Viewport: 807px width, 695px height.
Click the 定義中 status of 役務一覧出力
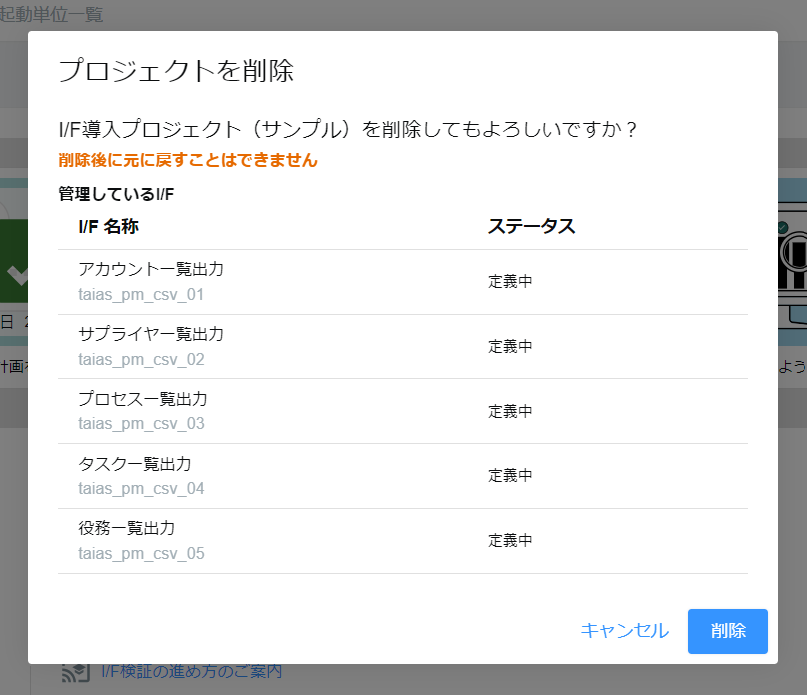(510, 540)
